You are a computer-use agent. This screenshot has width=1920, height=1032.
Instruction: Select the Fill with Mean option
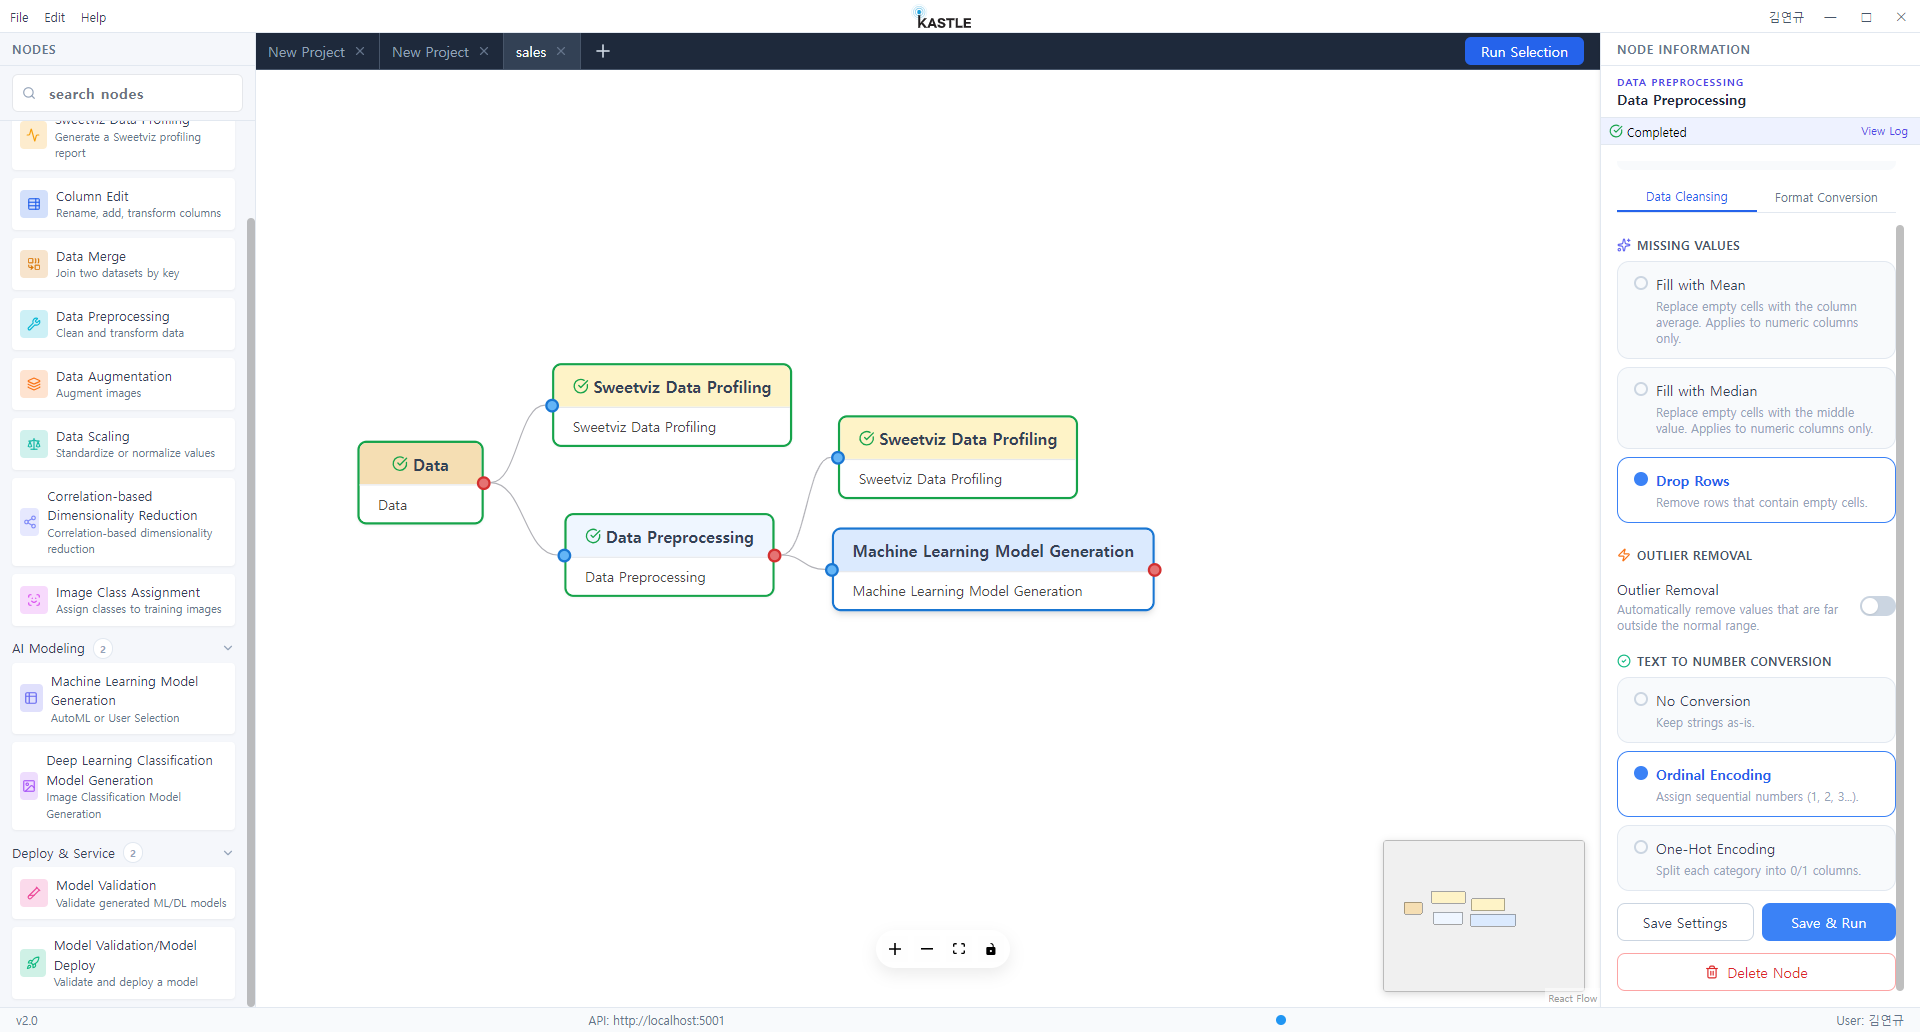tap(1756, 310)
